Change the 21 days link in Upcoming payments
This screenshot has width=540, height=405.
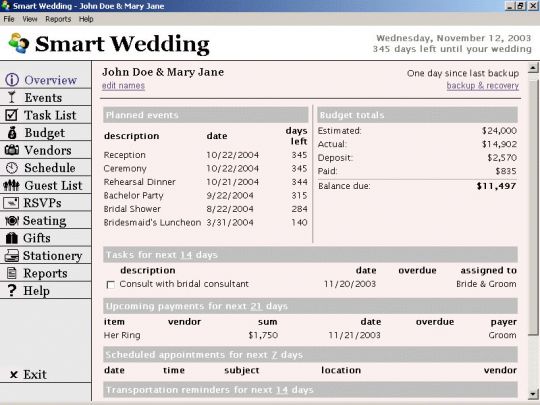pyautogui.click(x=256, y=306)
